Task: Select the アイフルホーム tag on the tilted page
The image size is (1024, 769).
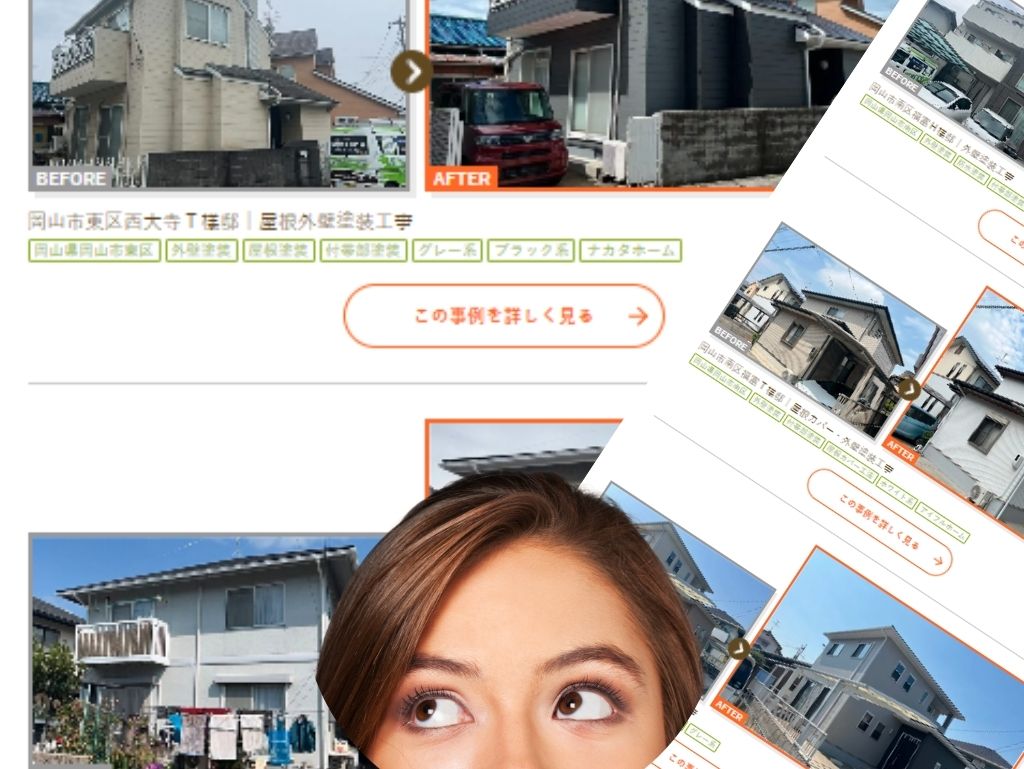Action: click(942, 522)
